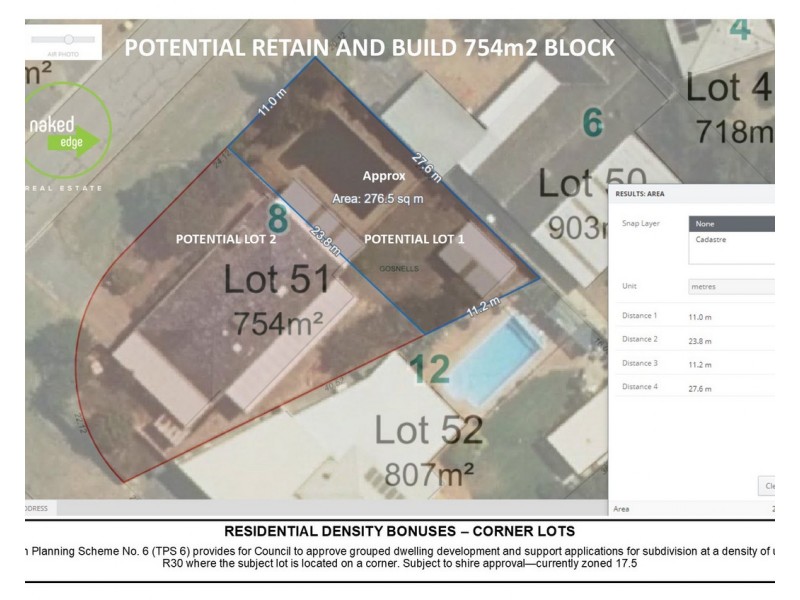Click the house number 12 marker
This screenshot has height=600, width=800.
(x=430, y=369)
